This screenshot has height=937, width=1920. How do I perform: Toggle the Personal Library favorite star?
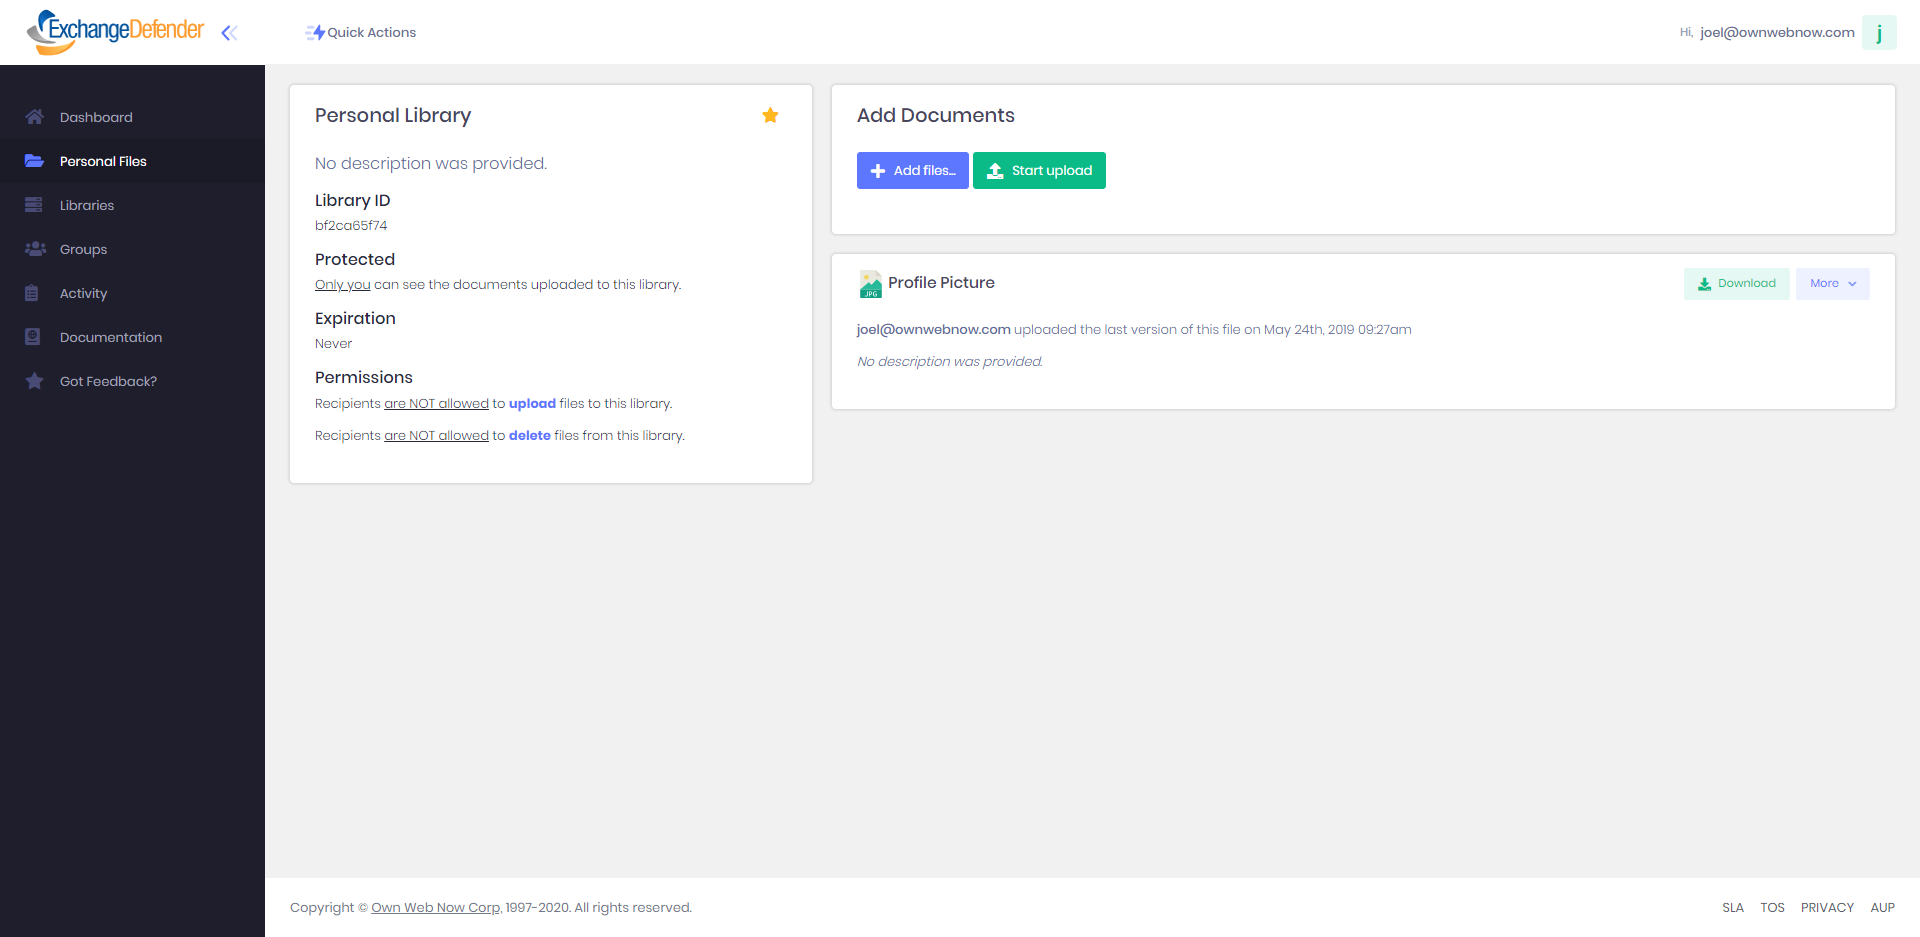click(770, 116)
